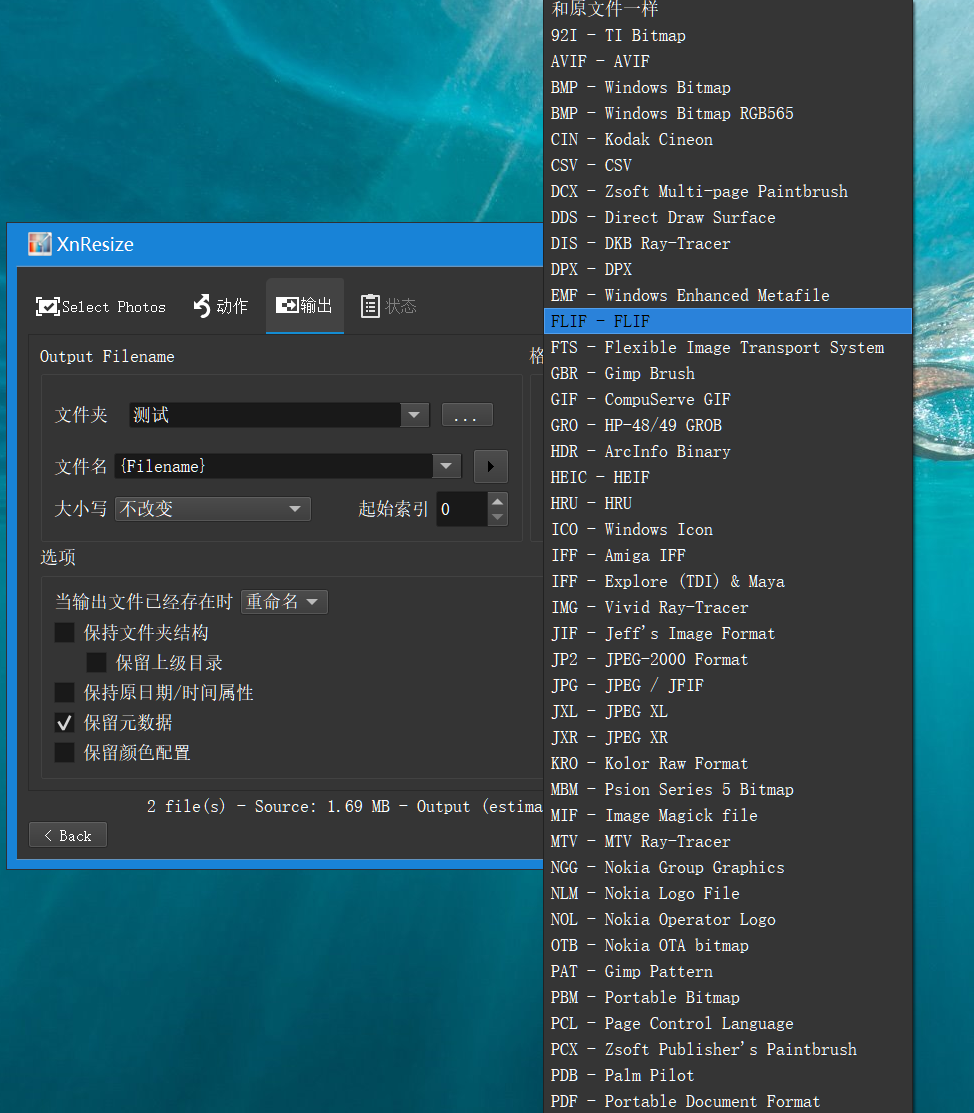
Task: Select PAT - Gimp Pattern format
Action: (728, 971)
